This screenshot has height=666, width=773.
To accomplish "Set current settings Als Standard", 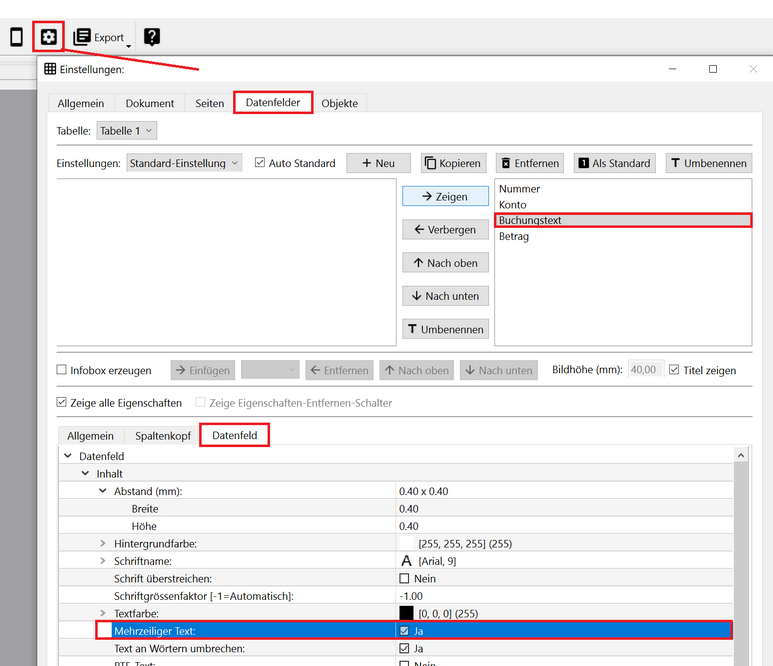I will click(615, 163).
